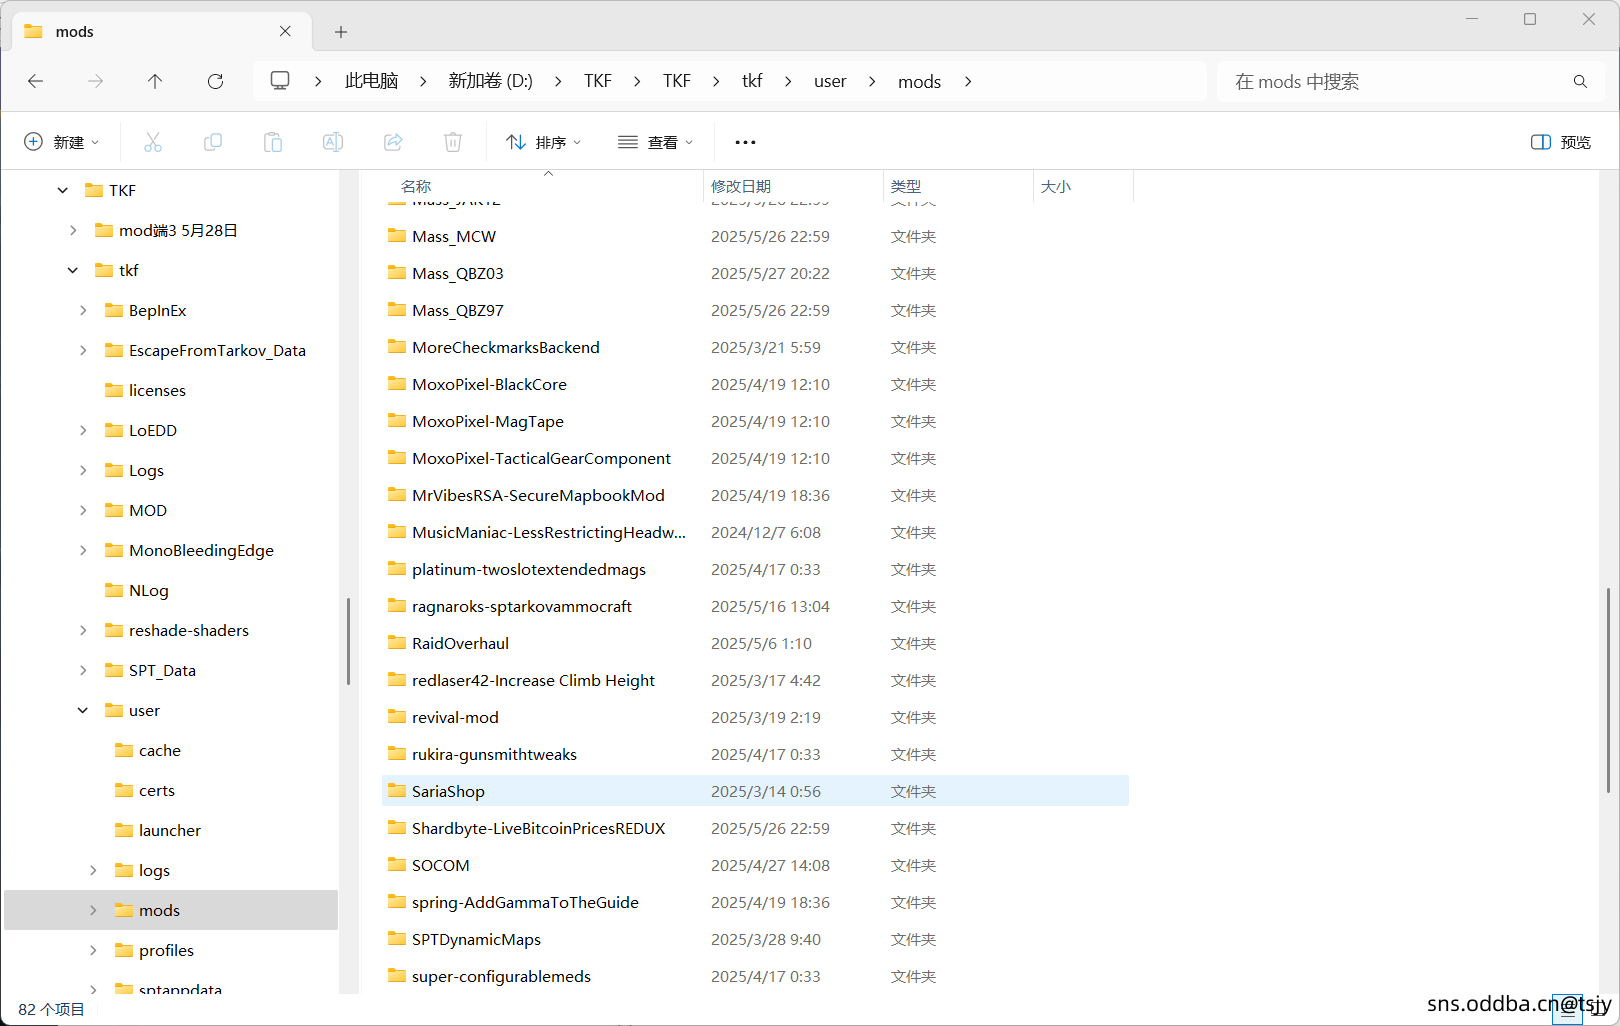Refresh the current folder view

pos(215,81)
